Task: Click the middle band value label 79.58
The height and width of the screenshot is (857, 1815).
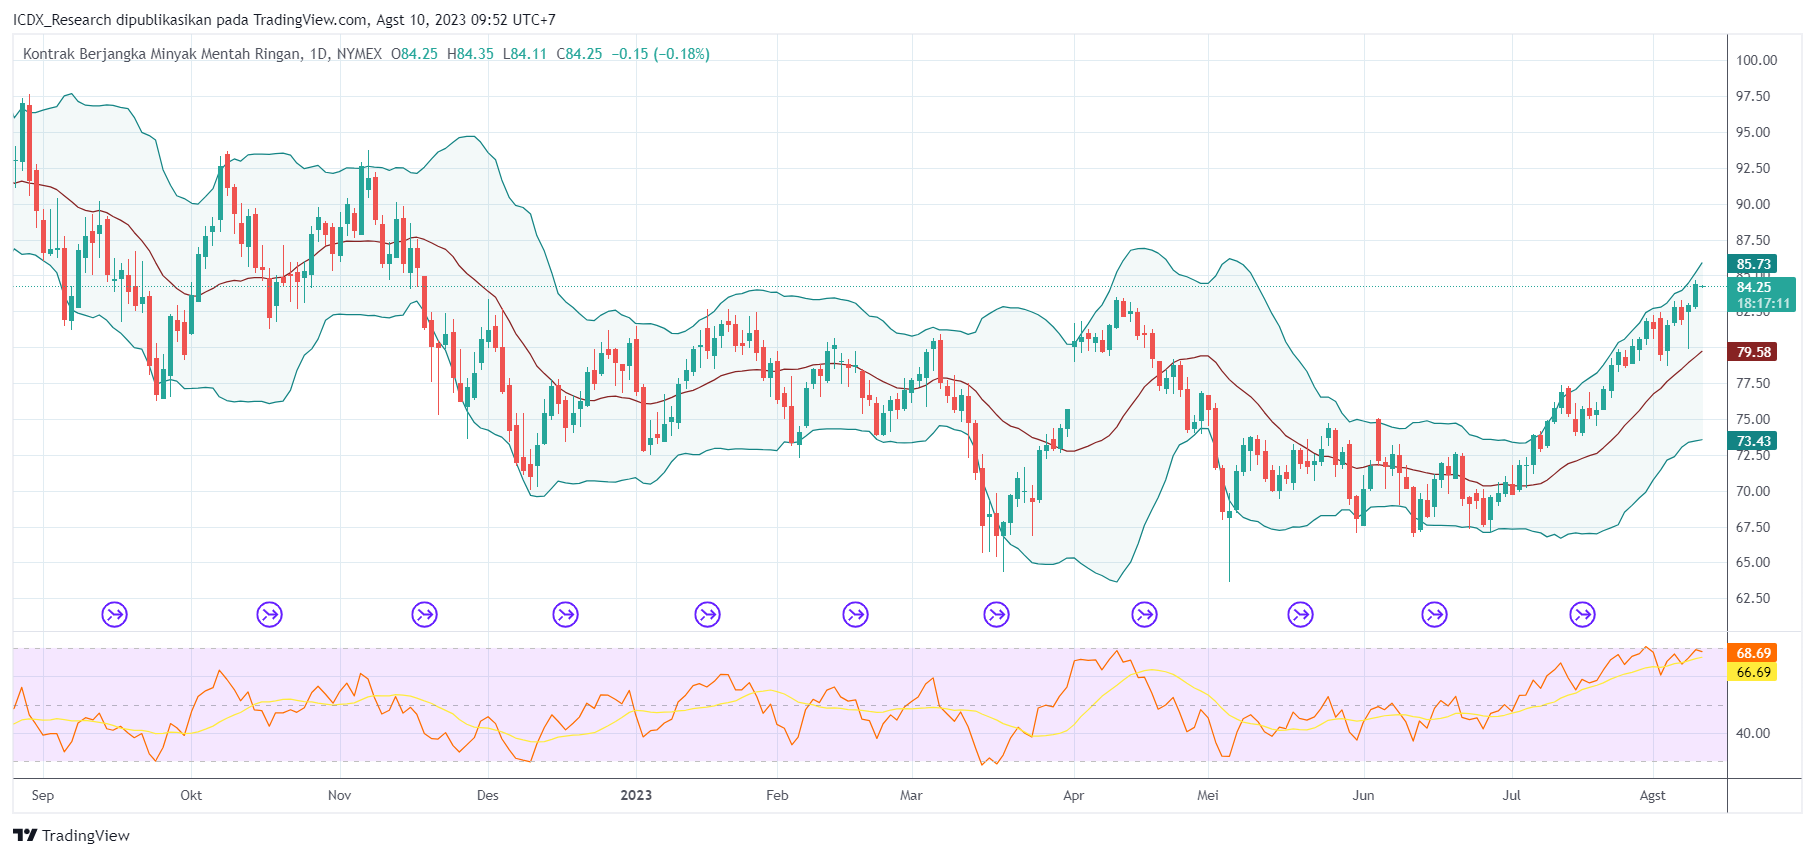Action: click(1753, 352)
